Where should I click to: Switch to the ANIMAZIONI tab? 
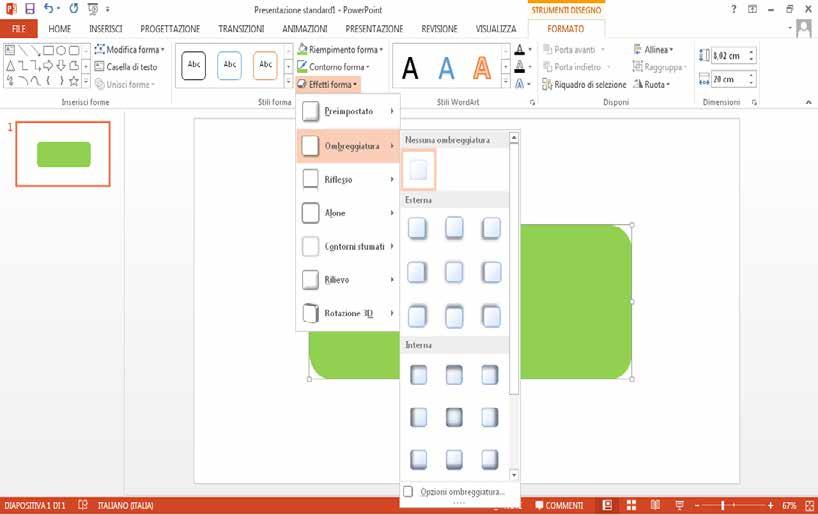[305, 29]
